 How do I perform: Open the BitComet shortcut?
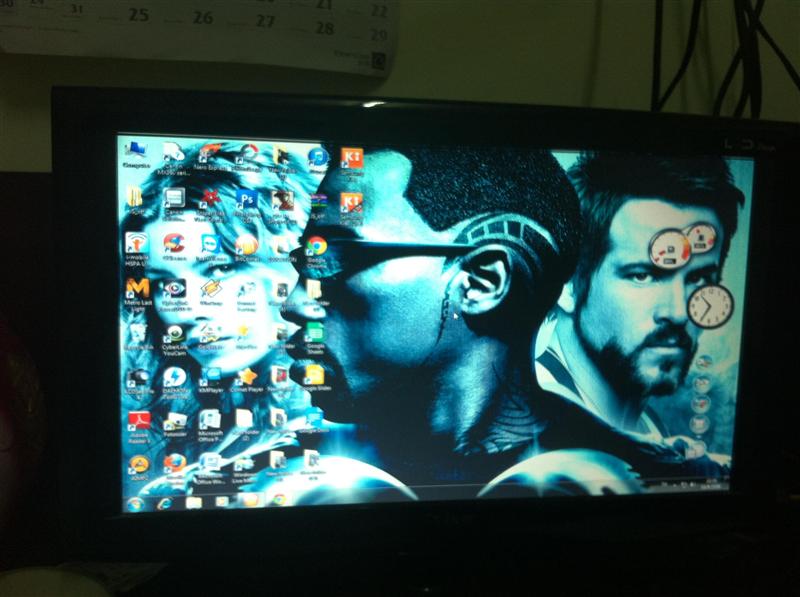[246, 248]
